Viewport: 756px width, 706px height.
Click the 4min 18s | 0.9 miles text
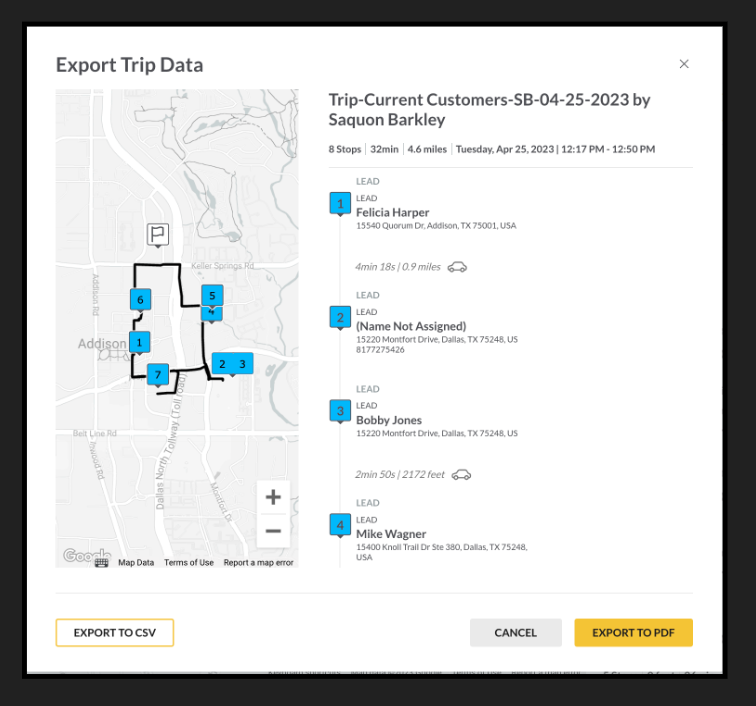point(398,267)
